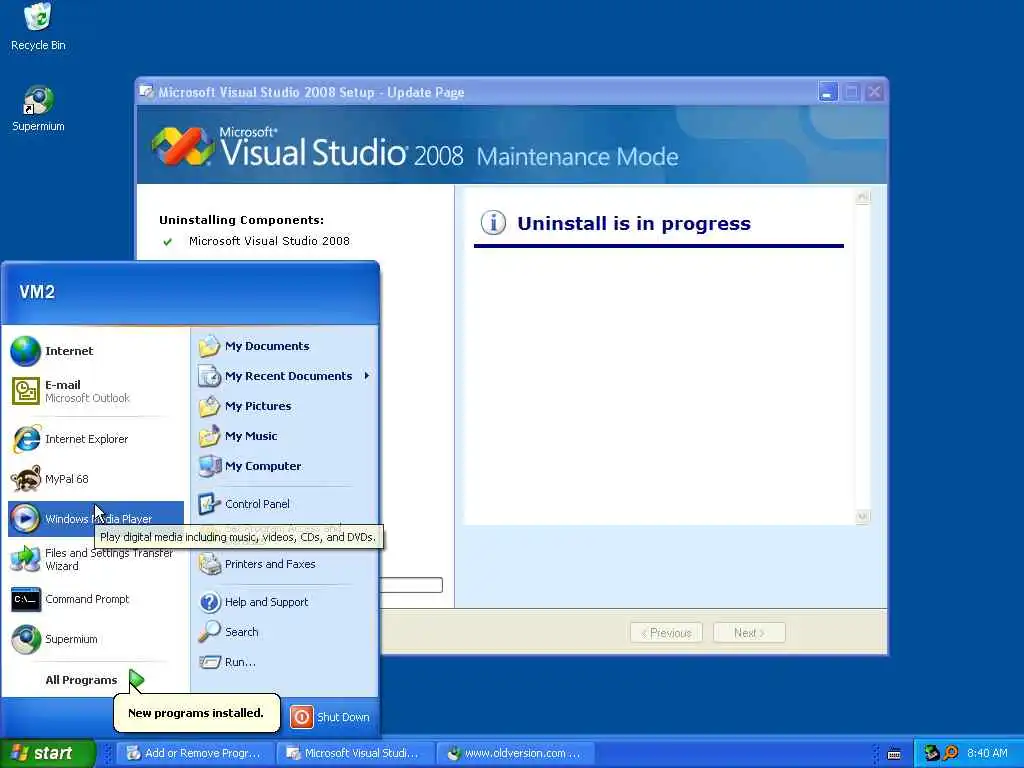
Task: Click the New programs installed balloon
Action: [x=197, y=713]
